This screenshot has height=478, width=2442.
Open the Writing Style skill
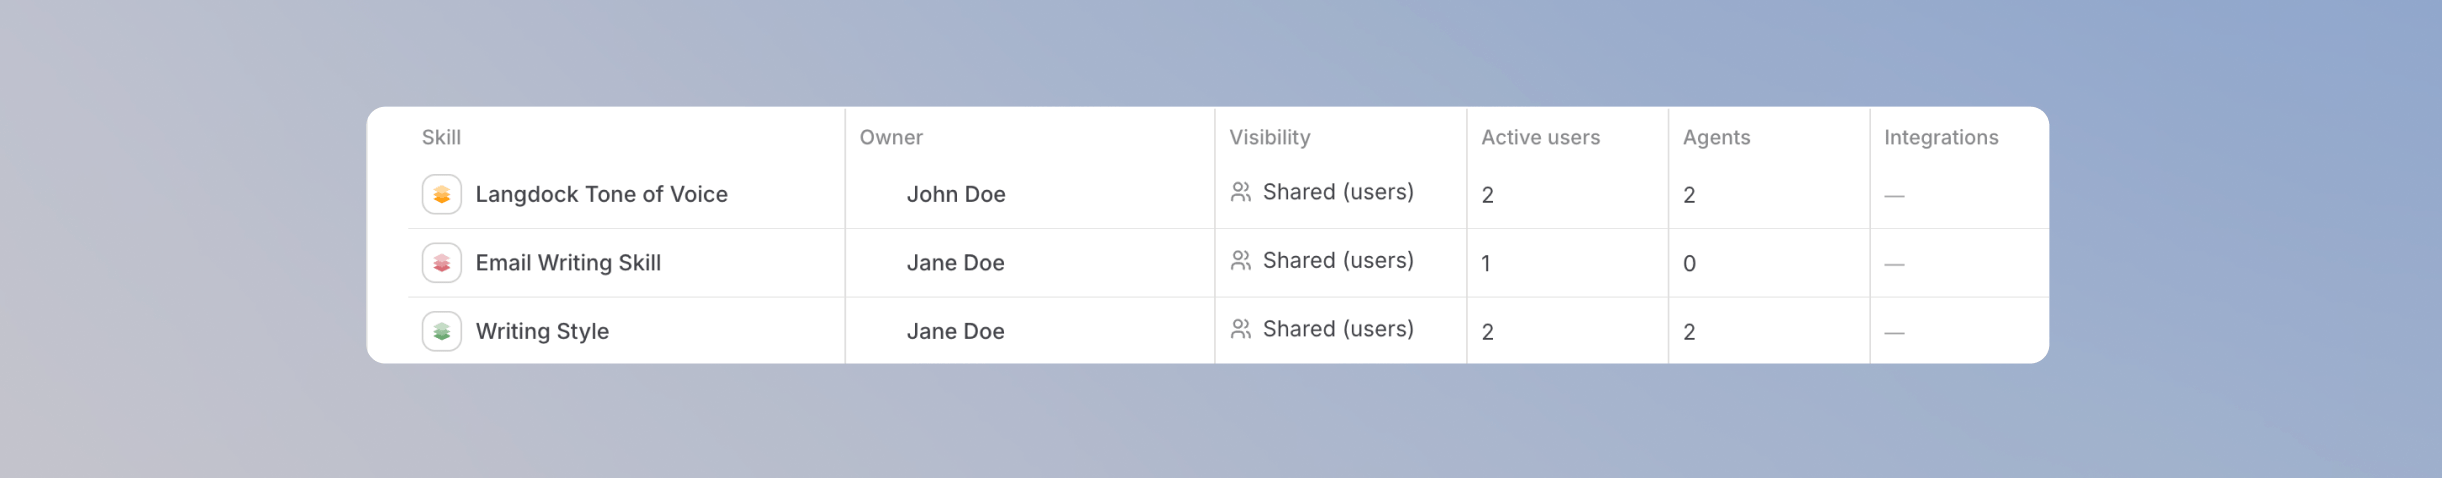(542, 331)
